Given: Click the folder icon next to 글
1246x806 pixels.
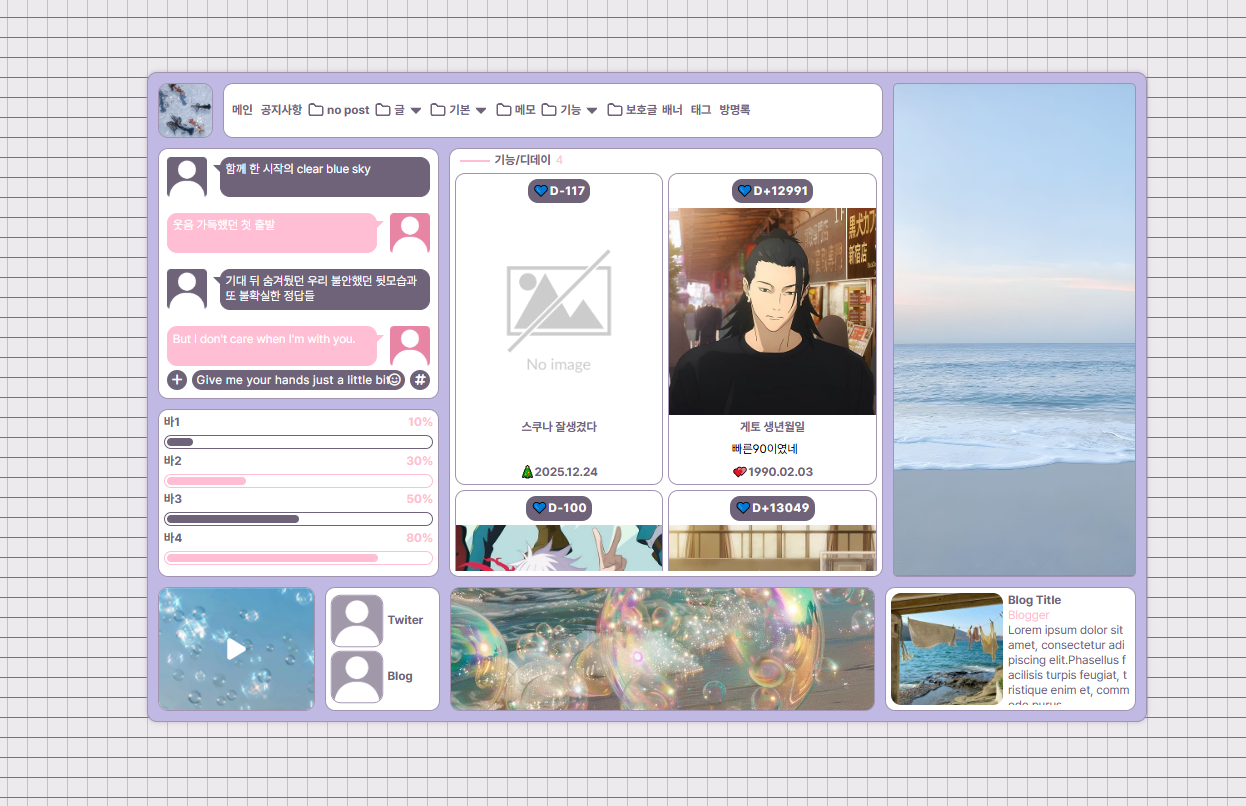Looking at the screenshot, I should pyautogui.click(x=383, y=110).
